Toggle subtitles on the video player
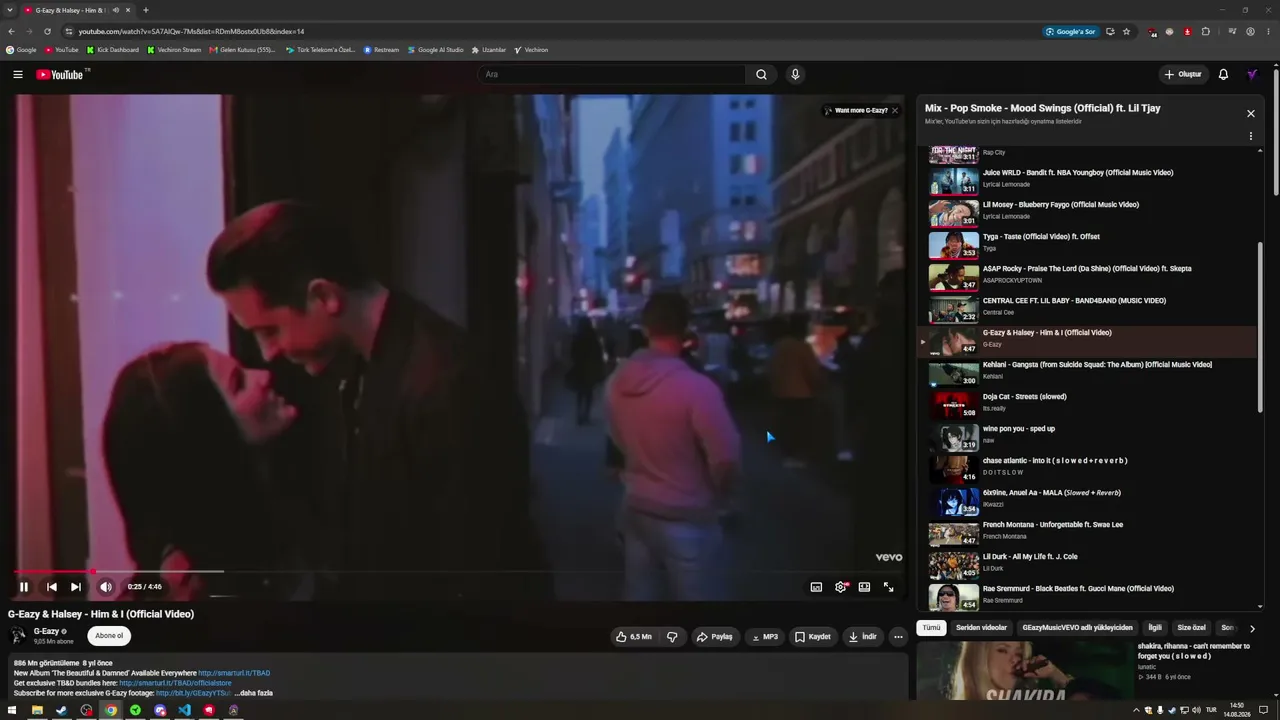The height and width of the screenshot is (720, 1280). [x=816, y=587]
